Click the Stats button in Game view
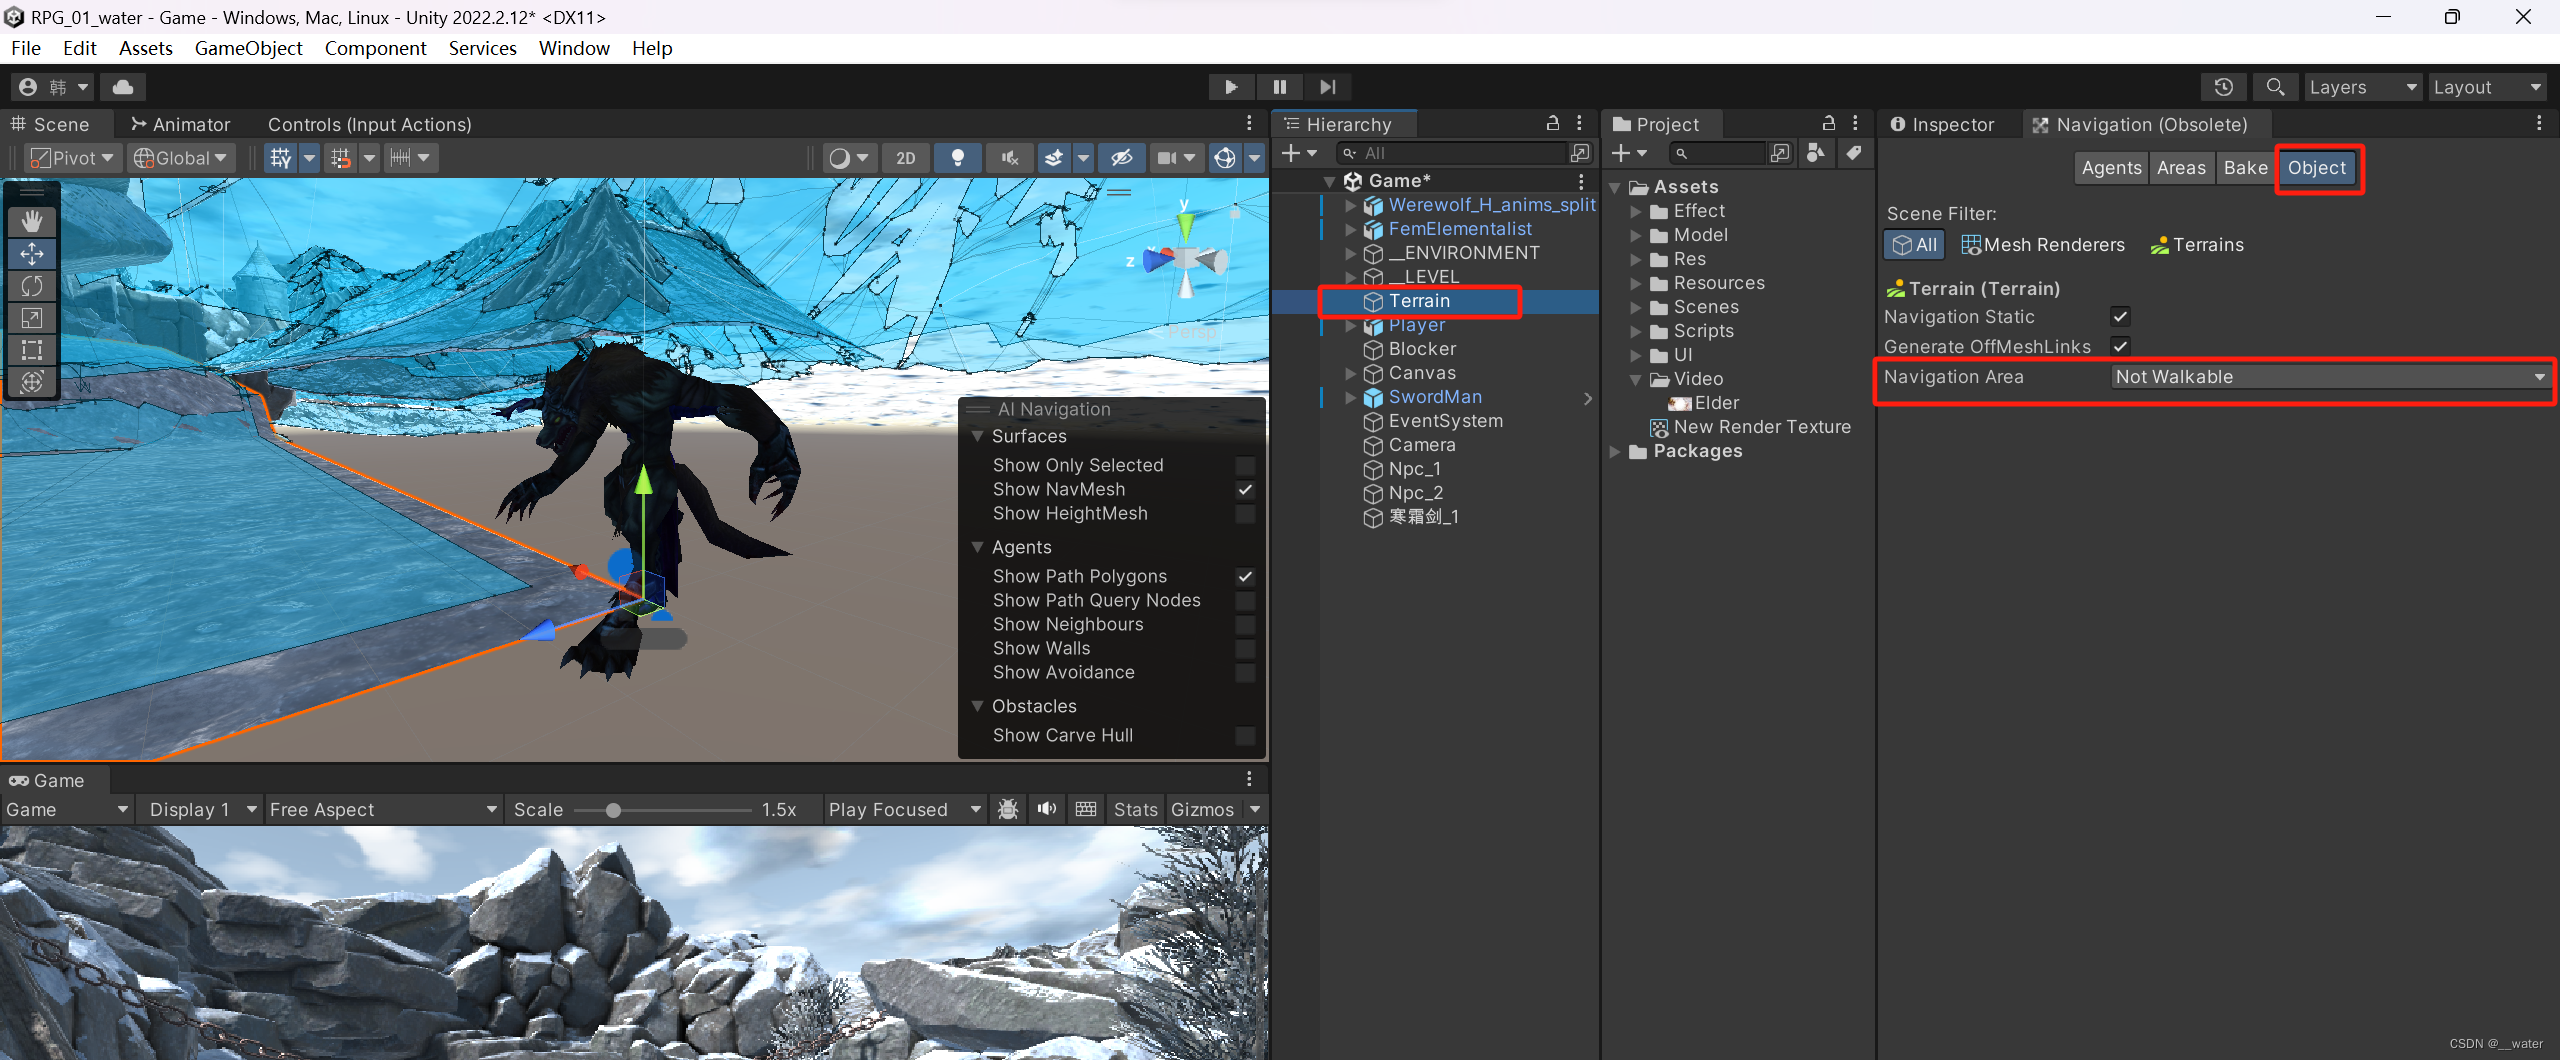 pos(1135,809)
